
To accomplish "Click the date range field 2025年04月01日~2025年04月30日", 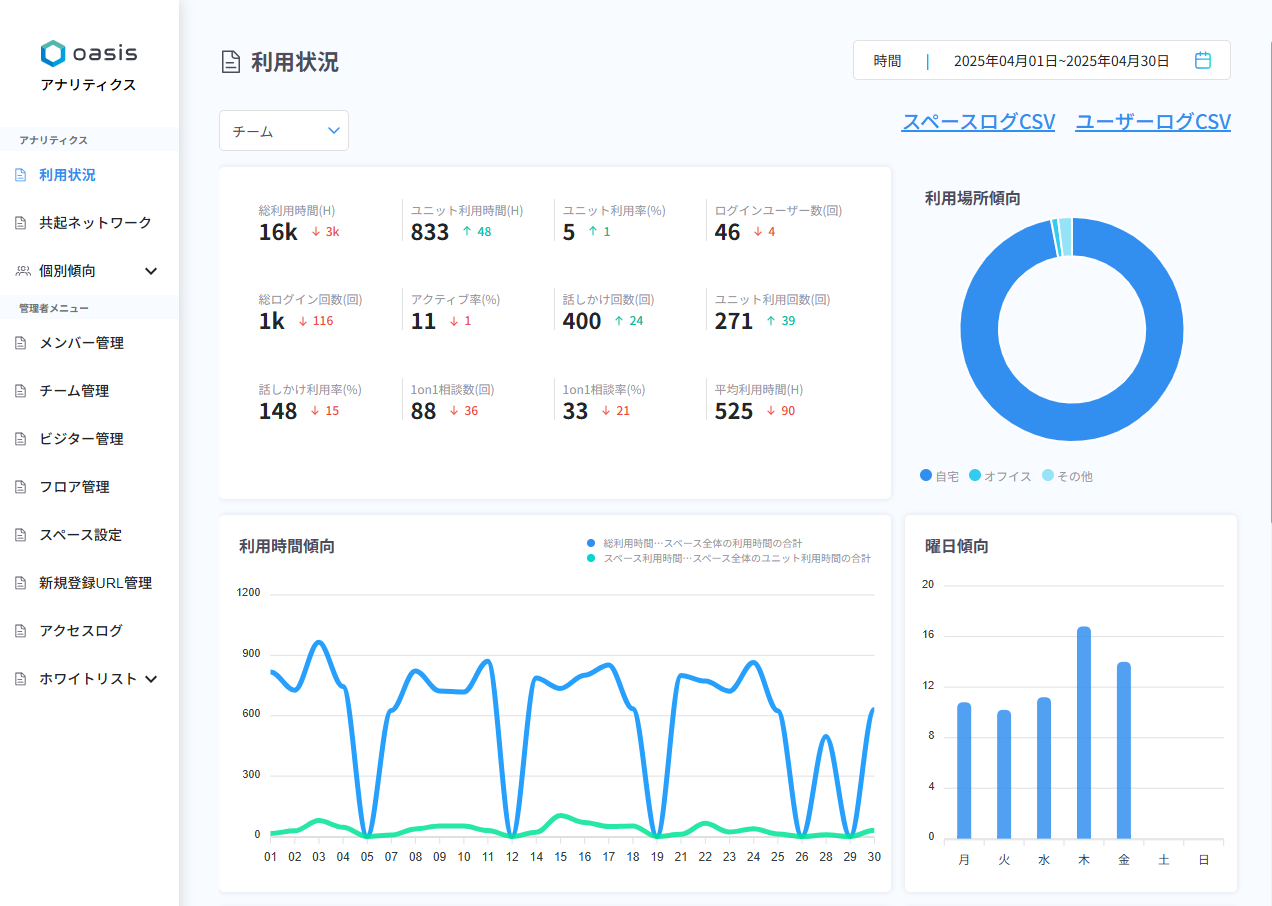I will (1061, 61).
